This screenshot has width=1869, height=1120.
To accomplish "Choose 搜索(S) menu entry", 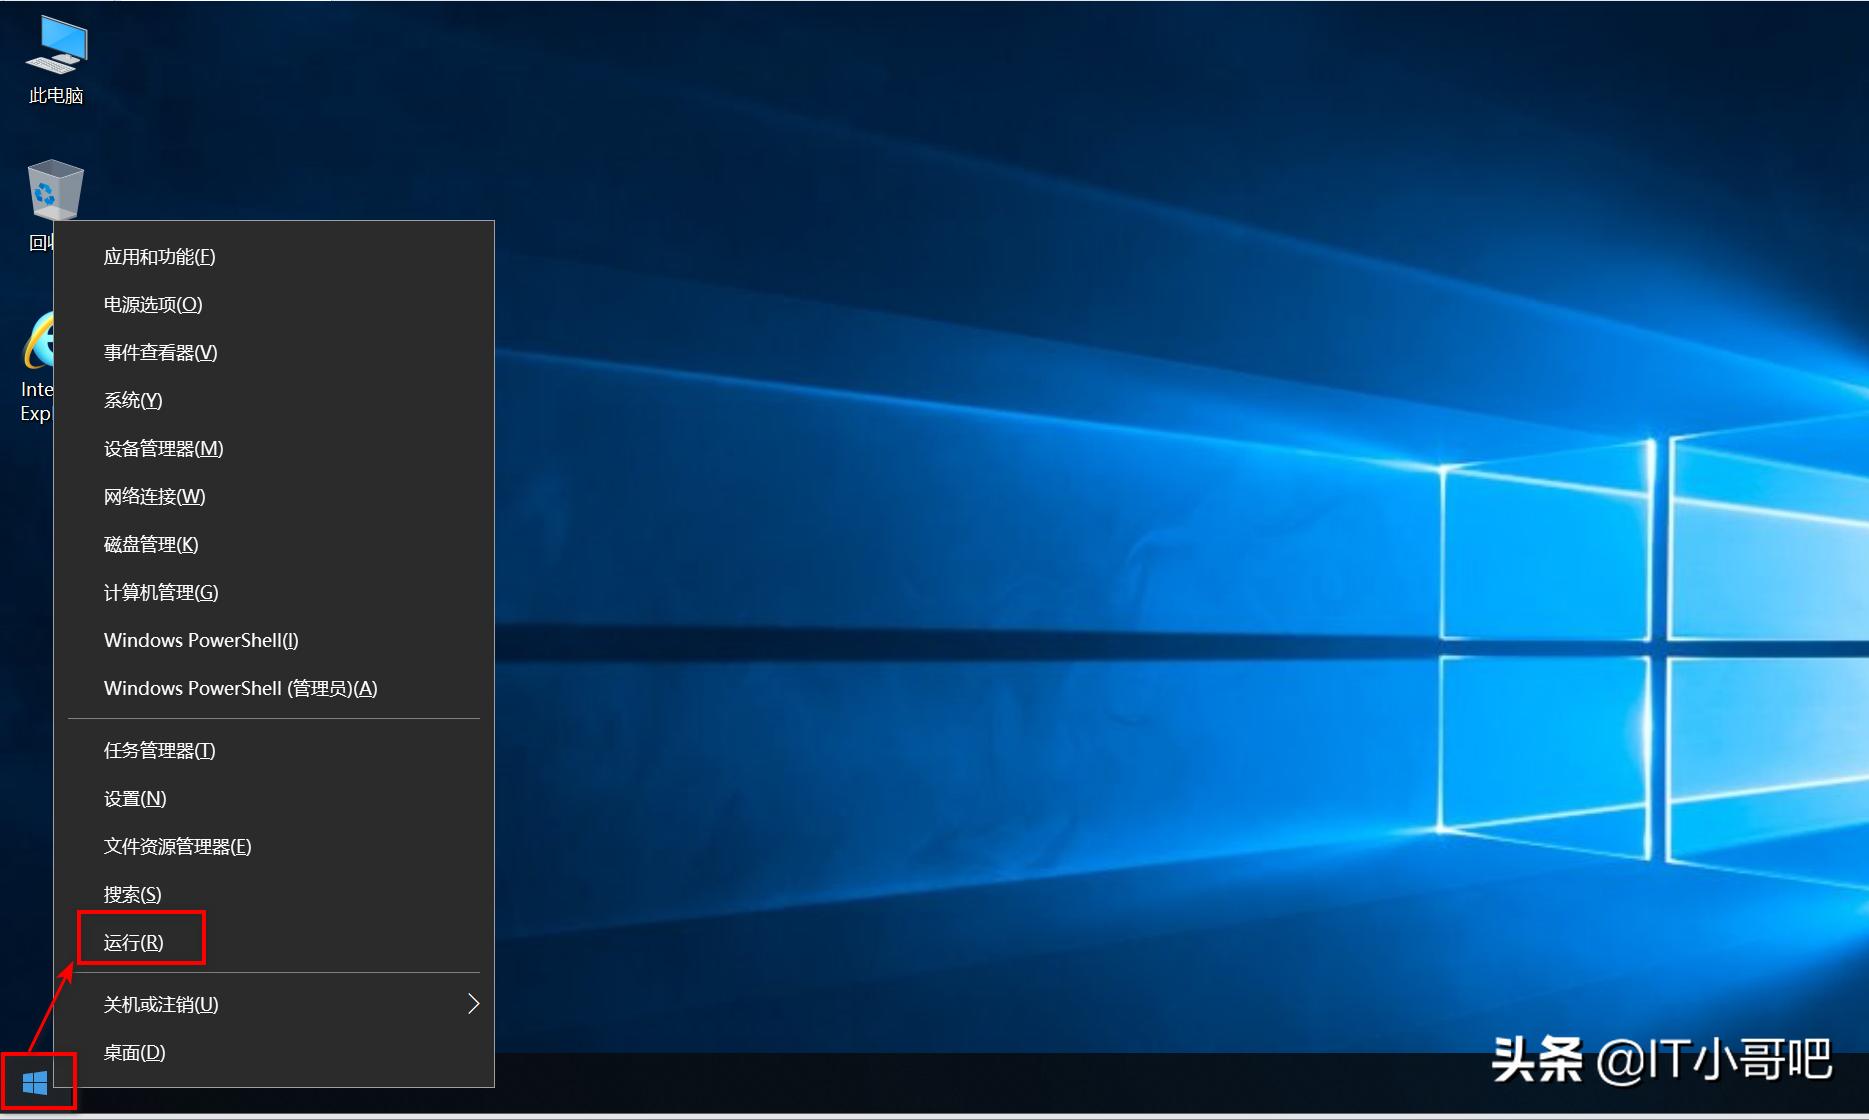I will click(x=274, y=895).
